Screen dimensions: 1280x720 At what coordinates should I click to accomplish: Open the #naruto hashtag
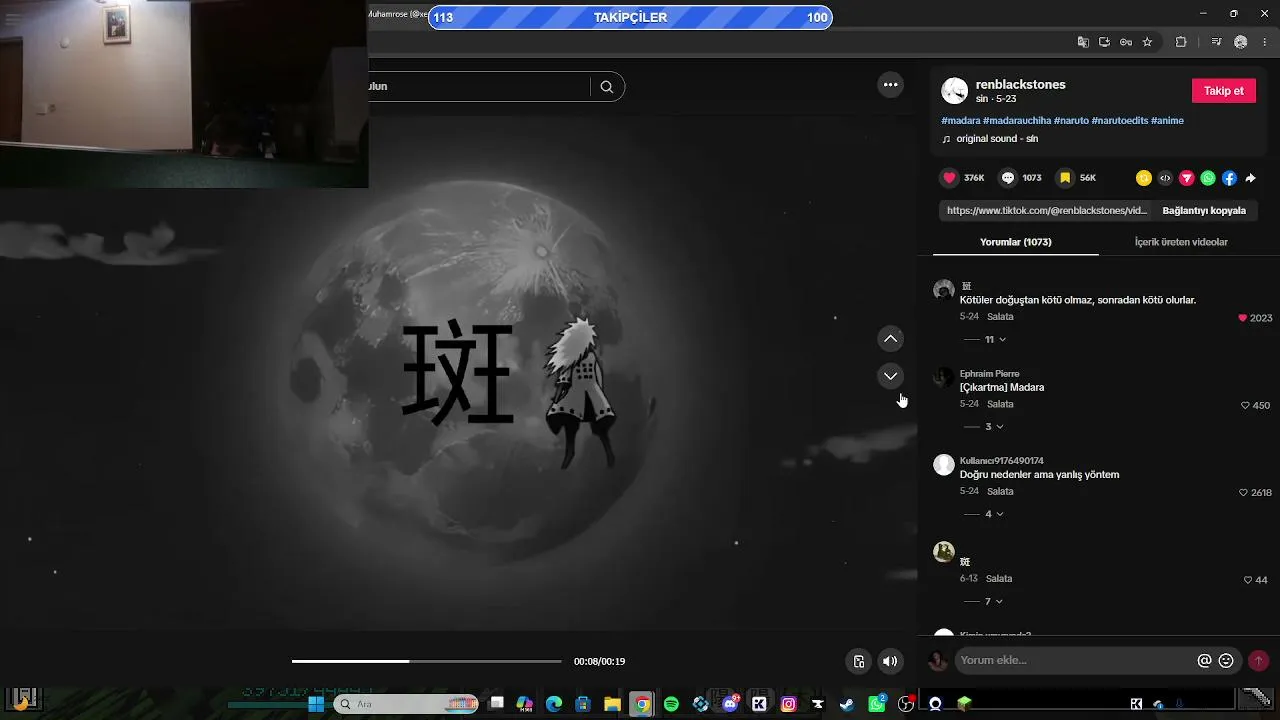[x=1071, y=121]
